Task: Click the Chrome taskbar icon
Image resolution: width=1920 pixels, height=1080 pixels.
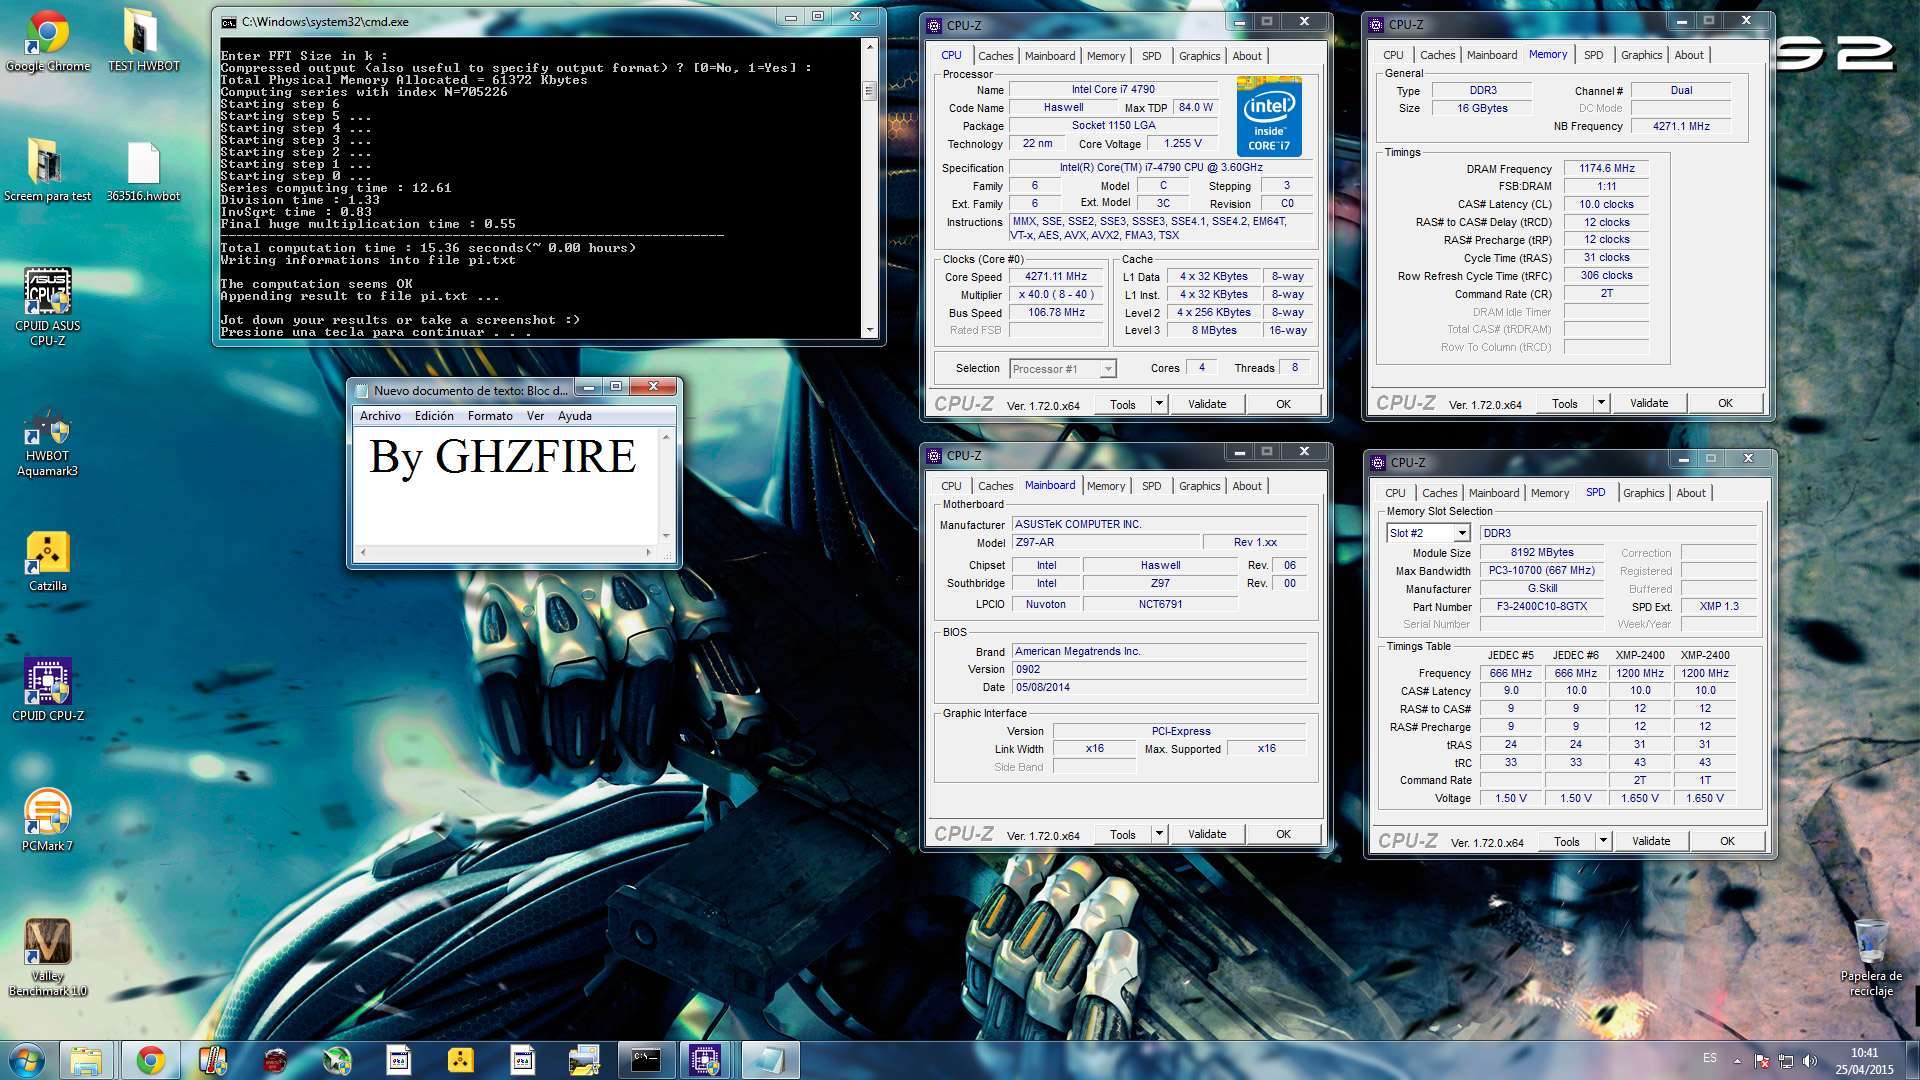Action: click(x=151, y=1060)
